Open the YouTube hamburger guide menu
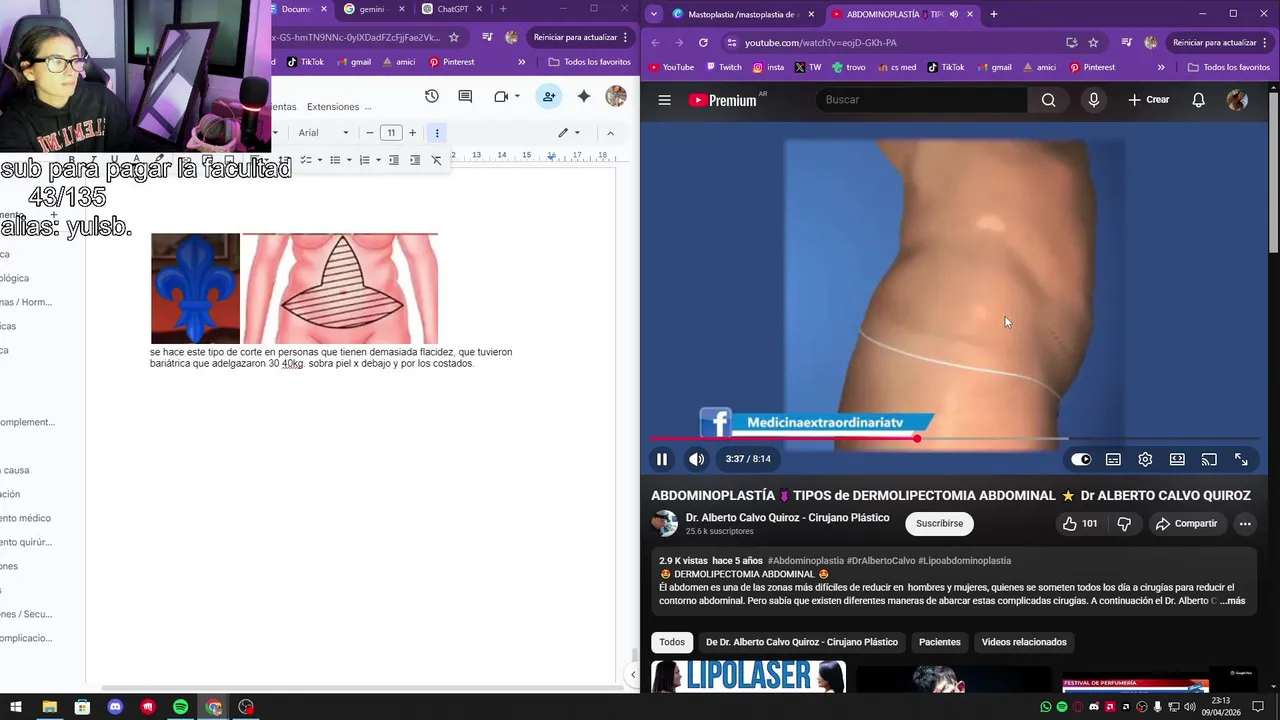Viewport: 1280px width, 720px height. (664, 100)
